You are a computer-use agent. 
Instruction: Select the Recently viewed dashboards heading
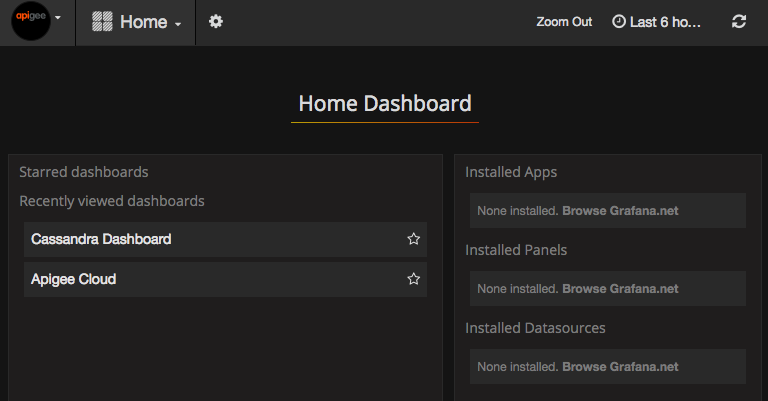[112, 201]
